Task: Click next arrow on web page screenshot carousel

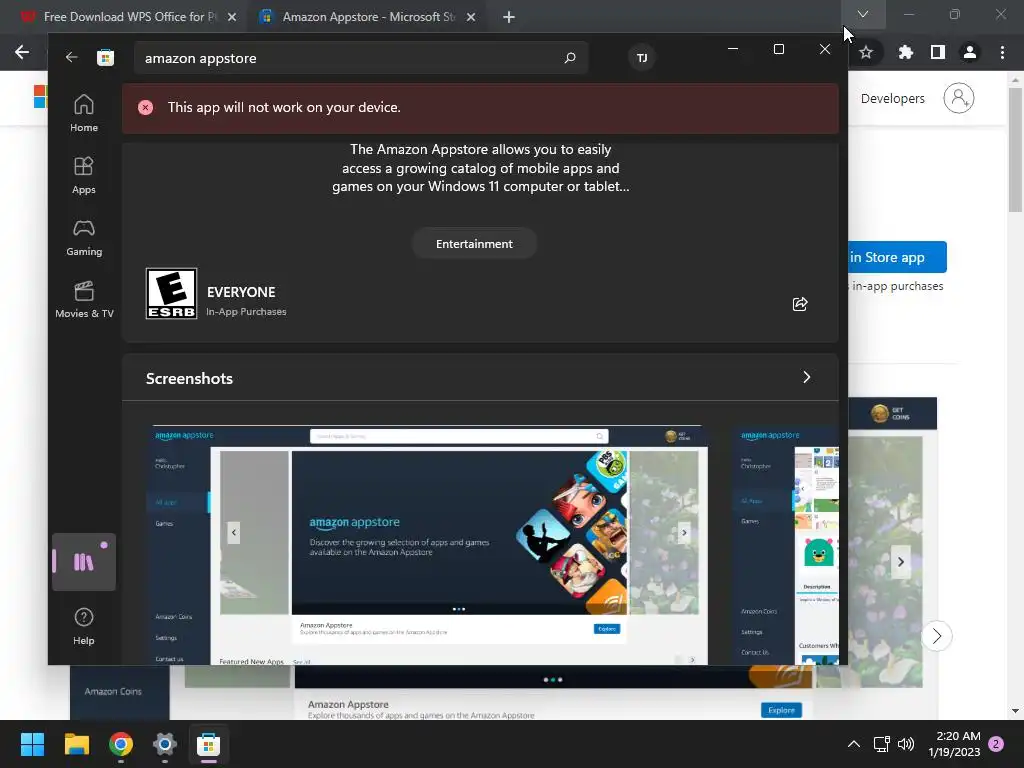Action: [x=901, y=562]
